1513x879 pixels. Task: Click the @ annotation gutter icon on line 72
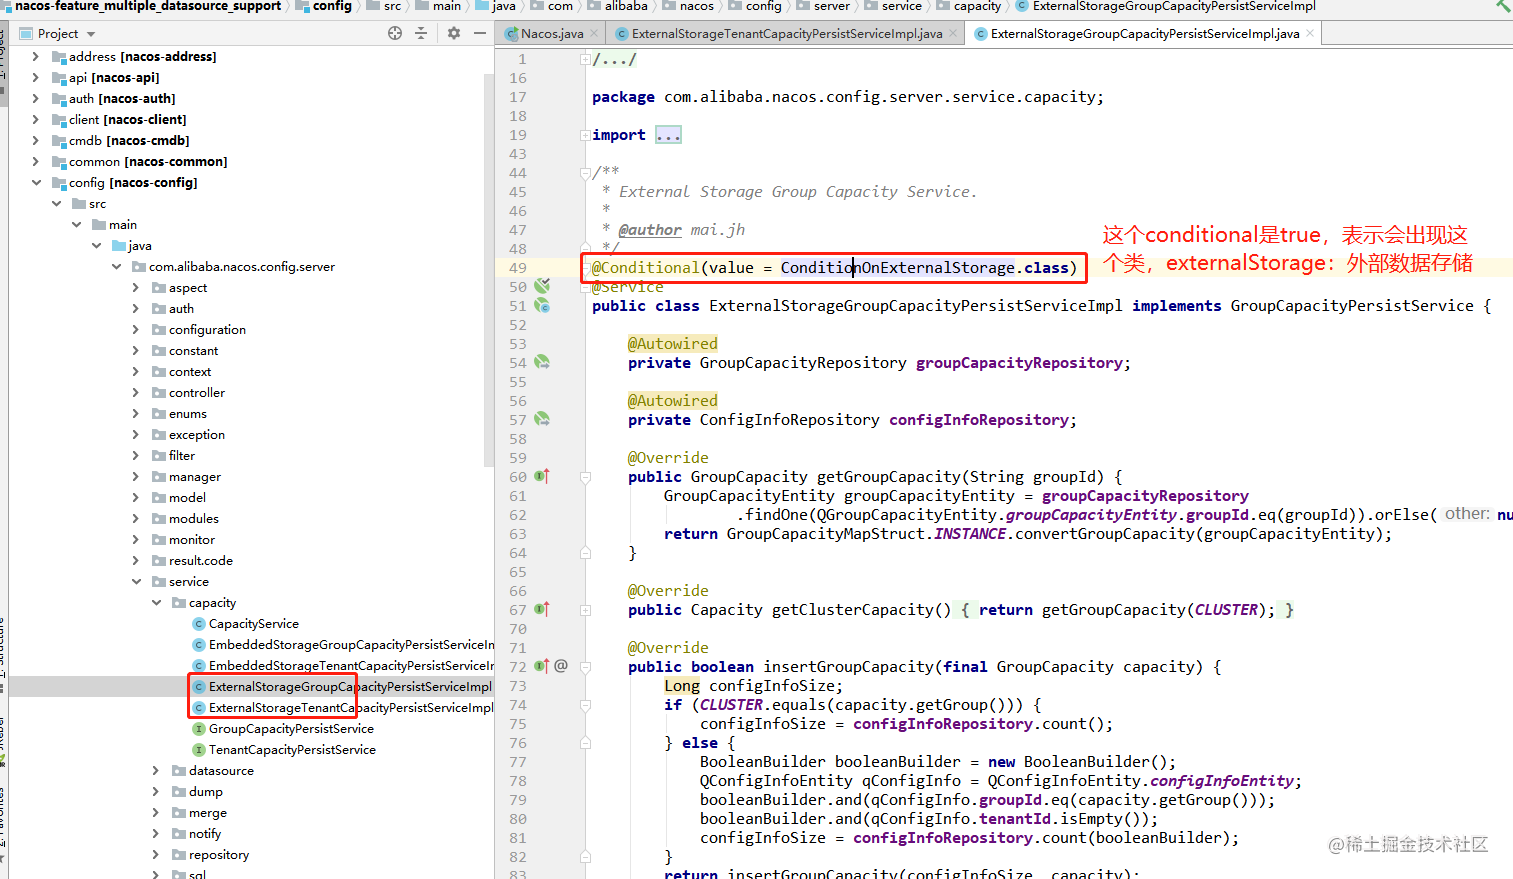561,666
